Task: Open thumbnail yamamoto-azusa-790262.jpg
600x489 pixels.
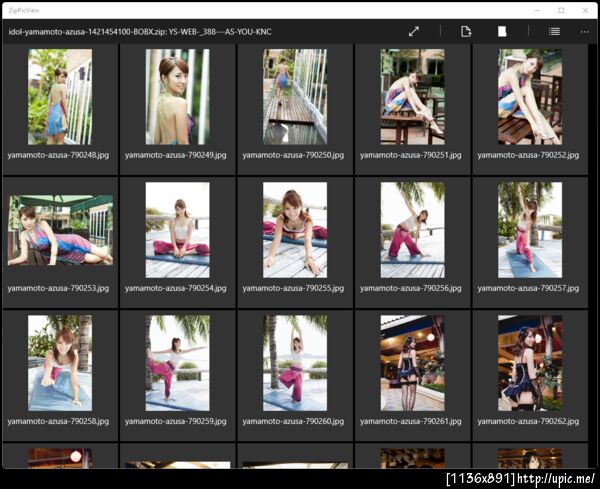Action: 530,363
